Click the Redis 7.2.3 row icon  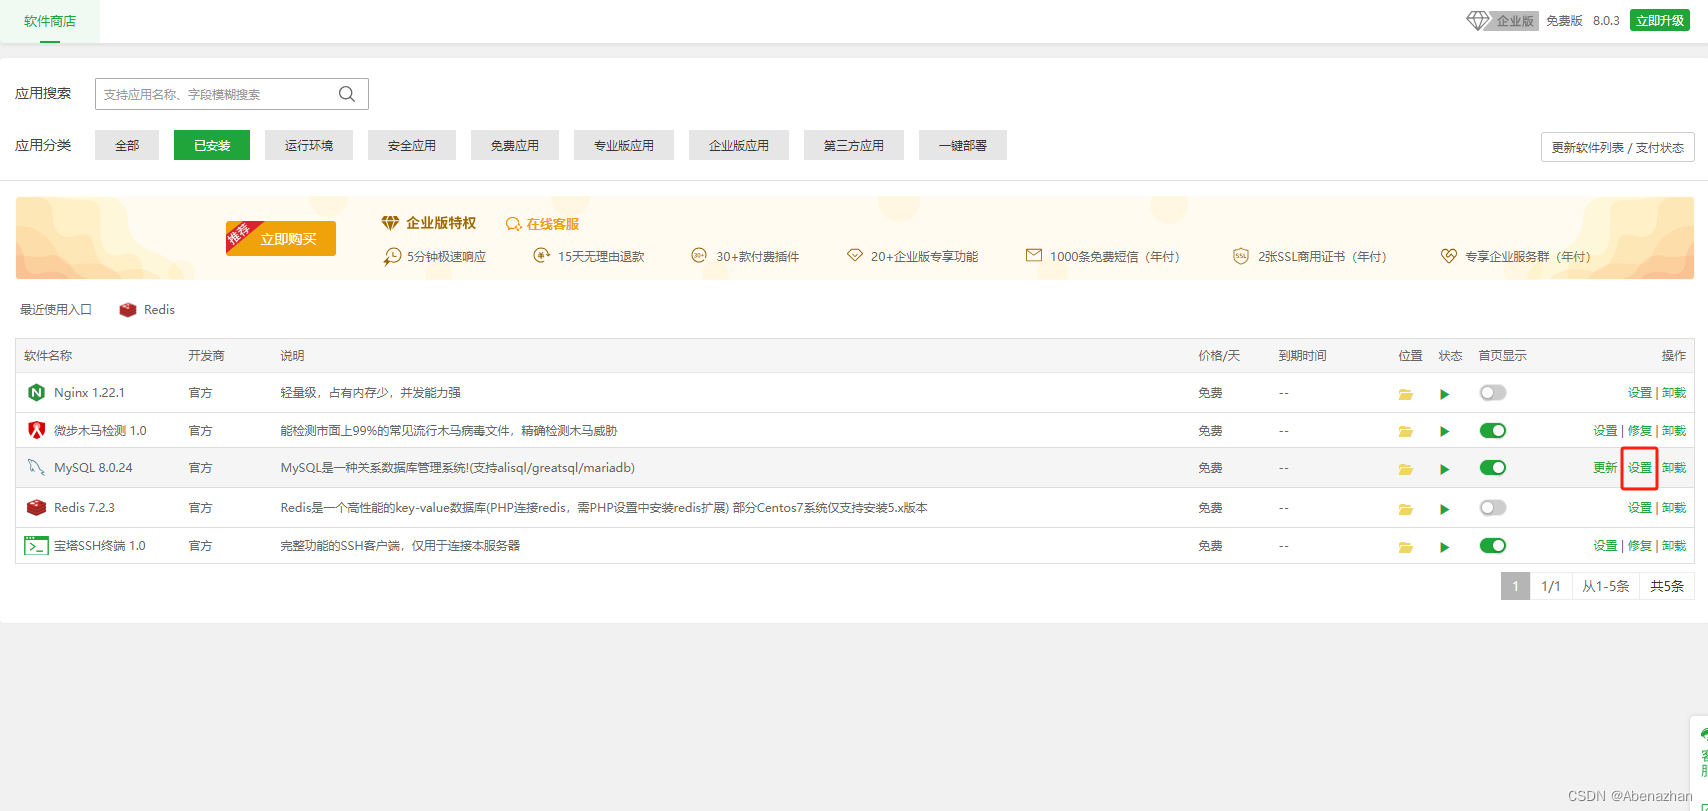37,508
